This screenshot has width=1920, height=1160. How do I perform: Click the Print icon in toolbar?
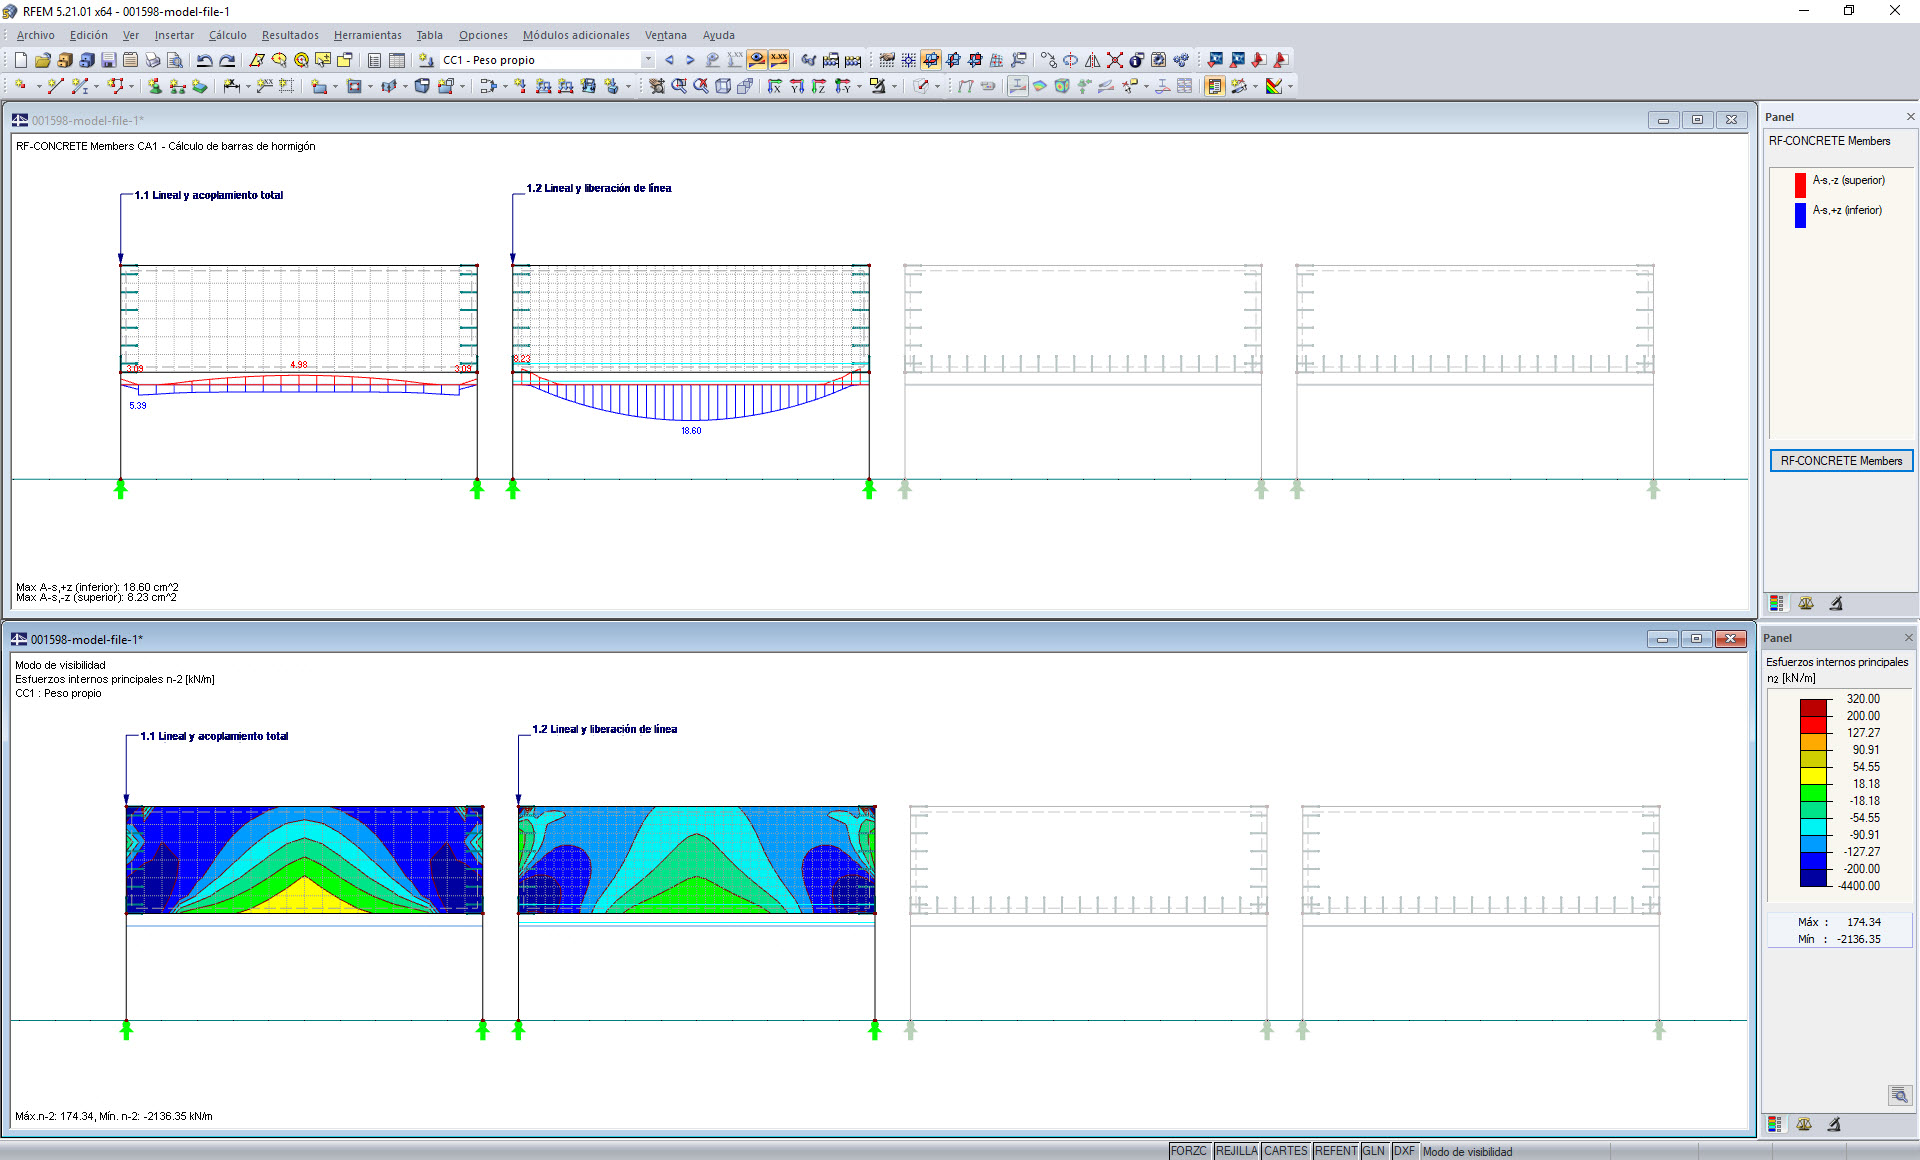pyautogui.click(x=152, y=60)
